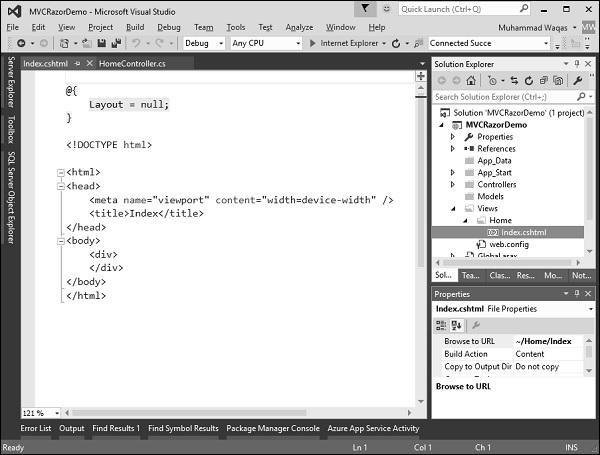Expand the Properties node in Solution Explorer
This screenshot has width=600, height=455.
click(x=453, y=137)
